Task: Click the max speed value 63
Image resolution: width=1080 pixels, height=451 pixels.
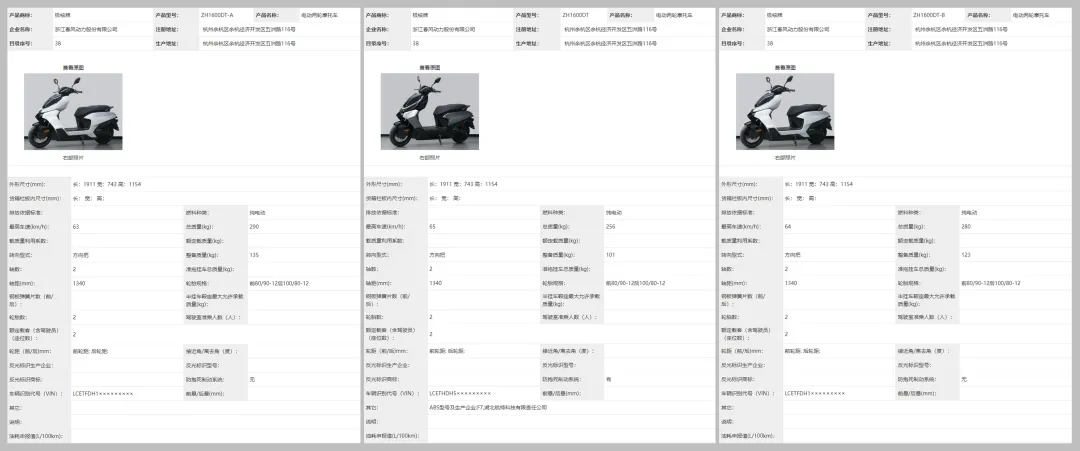Action: pyautogui.click(x=75, y=227)
